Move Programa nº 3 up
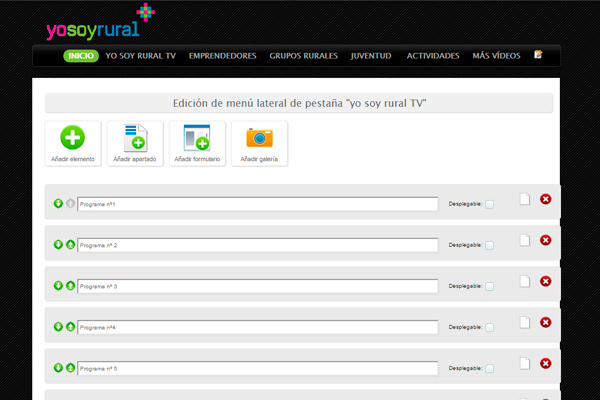This screenshot has height=400, width=600. 70,286
